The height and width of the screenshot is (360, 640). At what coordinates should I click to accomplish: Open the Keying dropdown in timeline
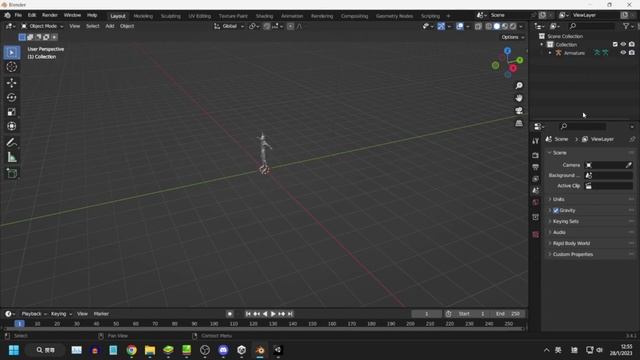pos(61,314)
